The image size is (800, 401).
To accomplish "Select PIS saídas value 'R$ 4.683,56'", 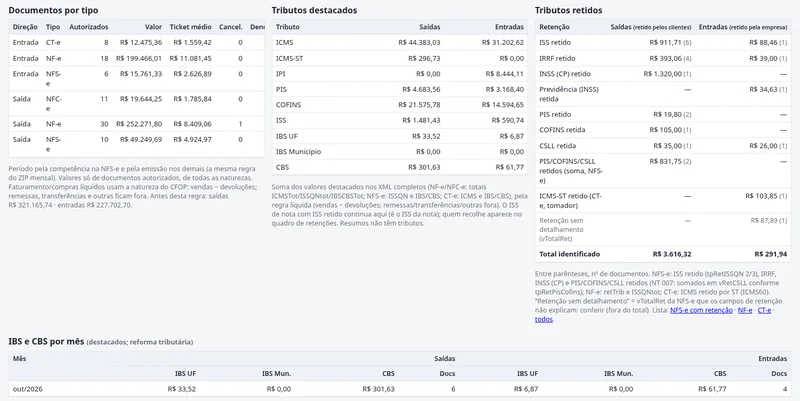I will 421,89.
